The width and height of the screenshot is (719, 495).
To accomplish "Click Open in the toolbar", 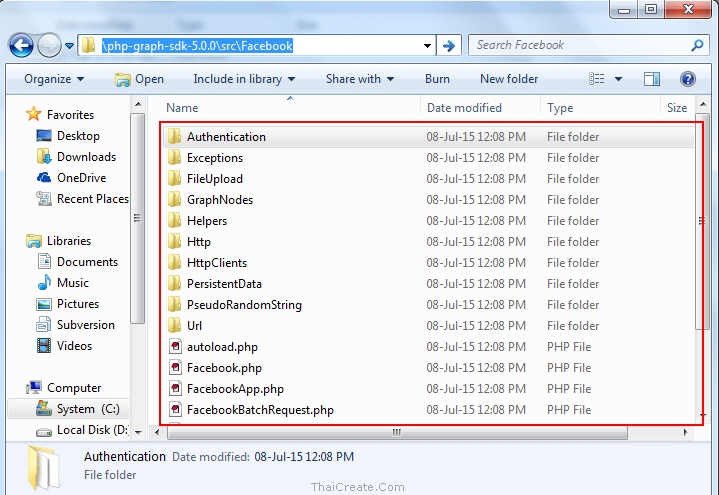I will [139, 79].
